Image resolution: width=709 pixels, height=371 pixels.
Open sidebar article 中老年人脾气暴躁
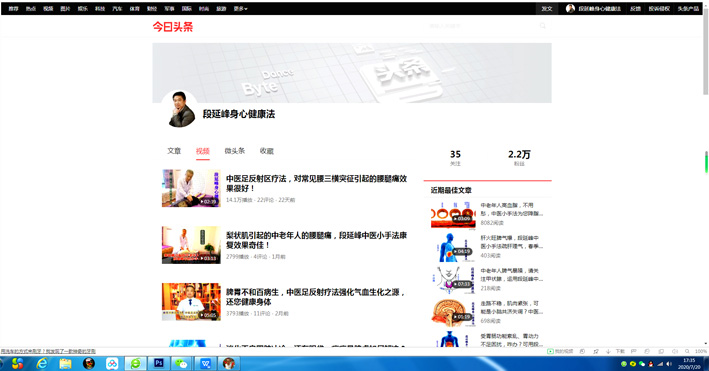[512, 275]
